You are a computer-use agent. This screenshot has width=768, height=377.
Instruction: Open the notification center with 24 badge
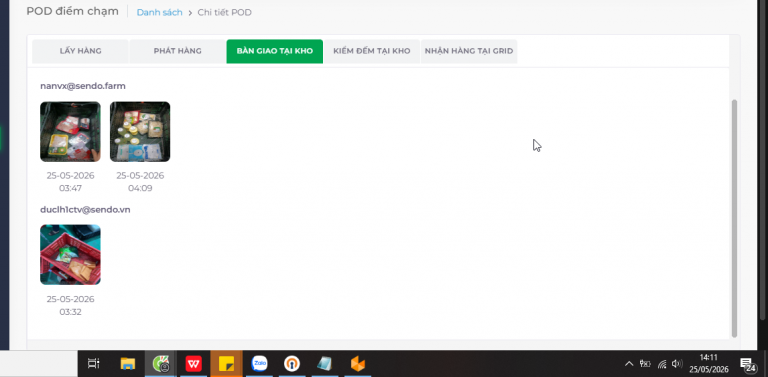(747, 364)
